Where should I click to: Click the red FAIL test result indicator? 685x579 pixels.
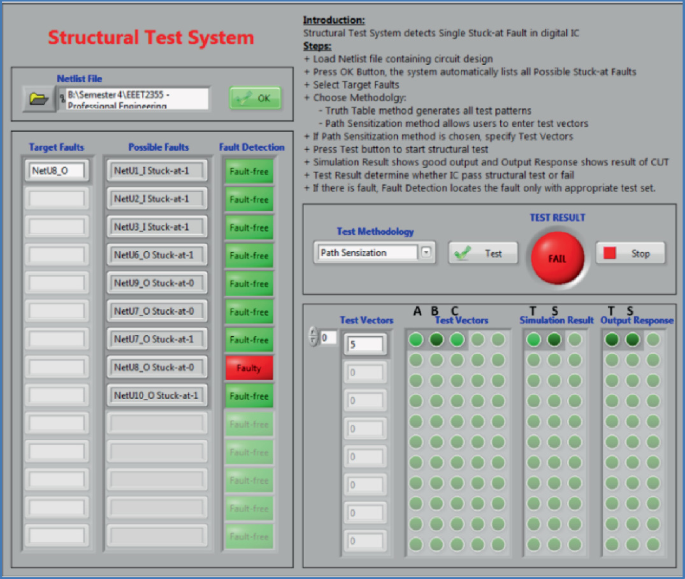coord(557,256)
